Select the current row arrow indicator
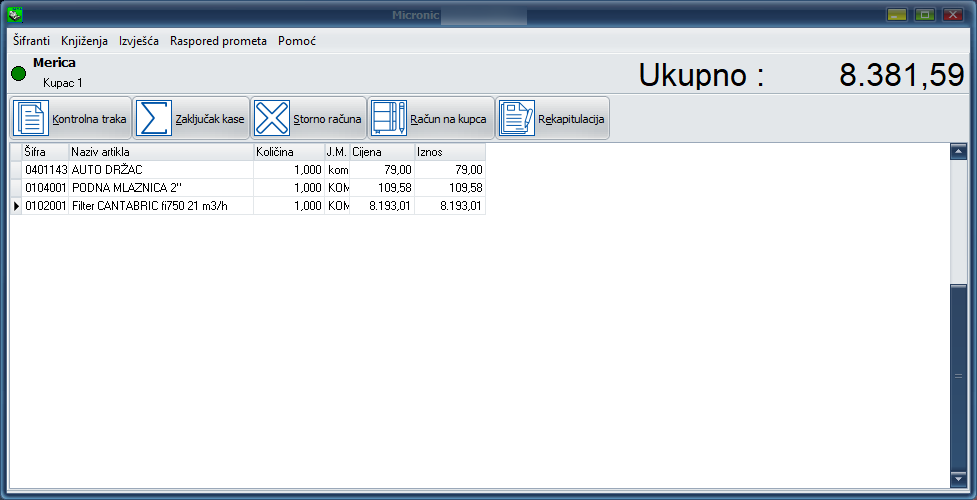977x500 pixels. (15, 206)
